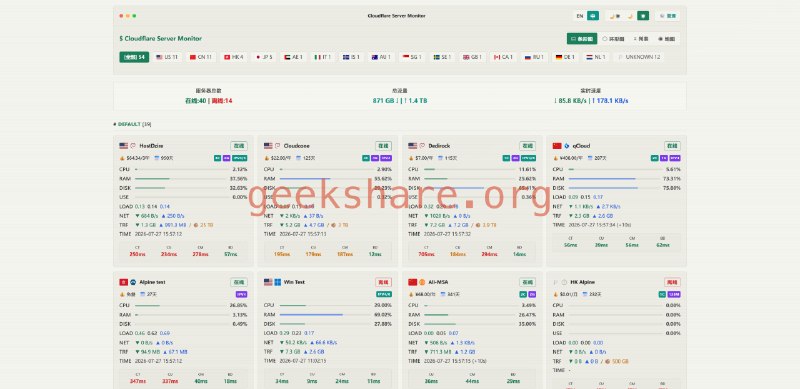
Task: Click the Windows logo beside Win Test
Action: tap(278, 282)
